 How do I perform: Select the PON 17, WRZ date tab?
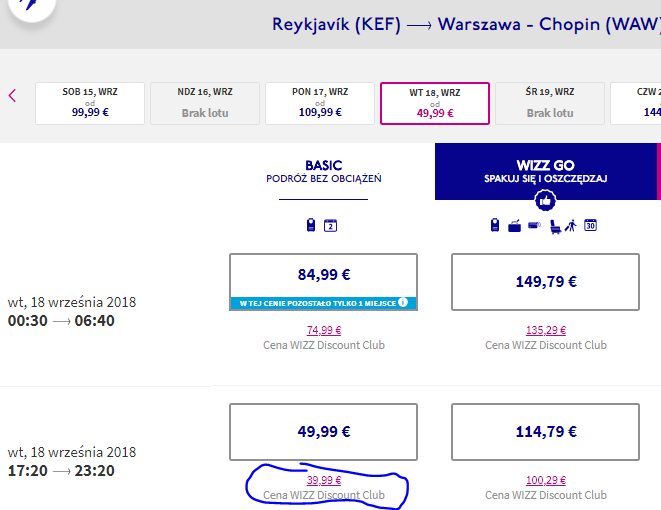(320, 103)
